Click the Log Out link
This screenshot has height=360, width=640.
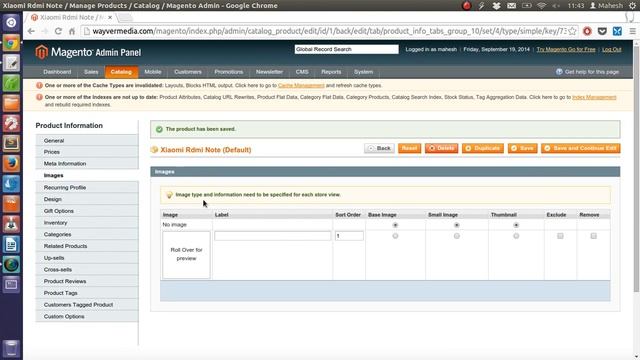coord(611,49)
